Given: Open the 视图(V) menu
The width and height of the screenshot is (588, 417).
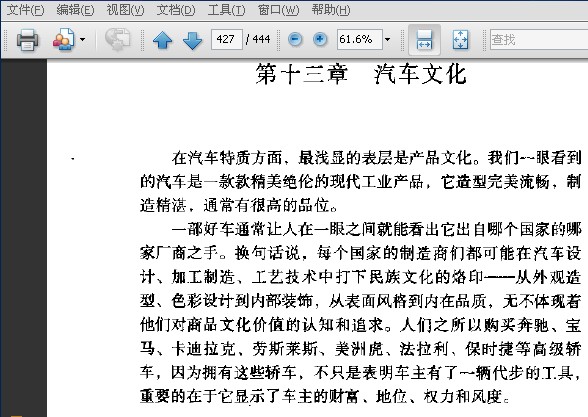Looking at the screenshot, I should point(125,10).
